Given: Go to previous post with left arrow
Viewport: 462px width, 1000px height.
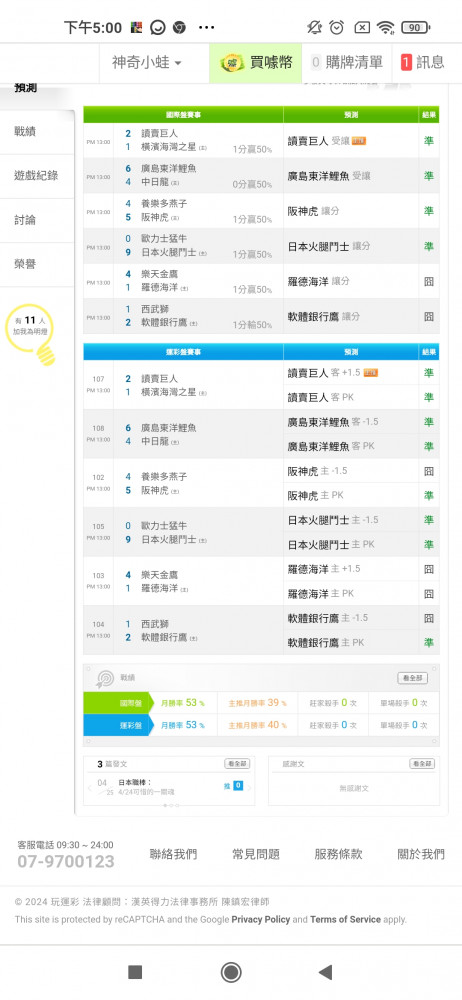Looking at the screenshot, I should 89,788.
